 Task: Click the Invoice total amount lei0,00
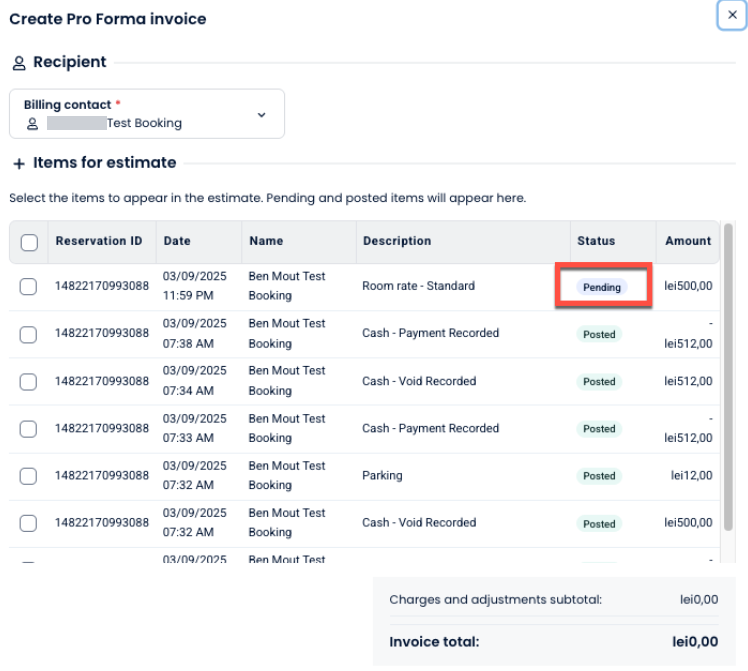(695, 642)
